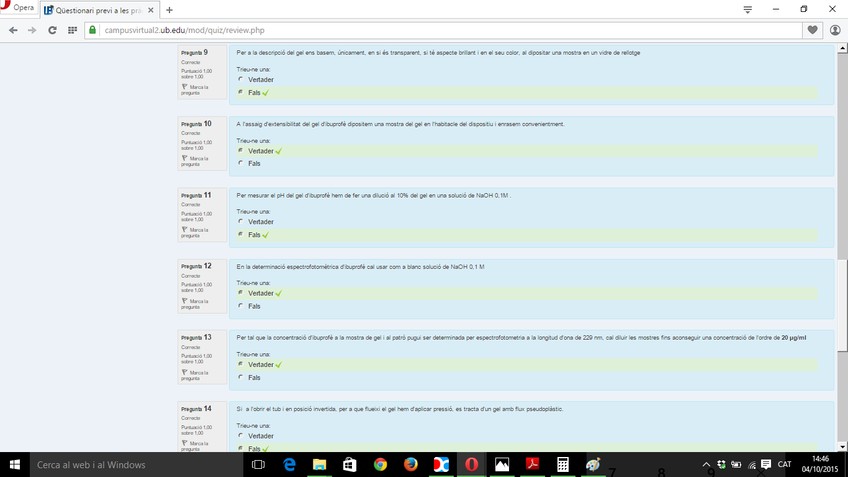Click the address bar URL field
This screenshot has width=848, height=477.
pyautogui.click(x=440, y=30)
